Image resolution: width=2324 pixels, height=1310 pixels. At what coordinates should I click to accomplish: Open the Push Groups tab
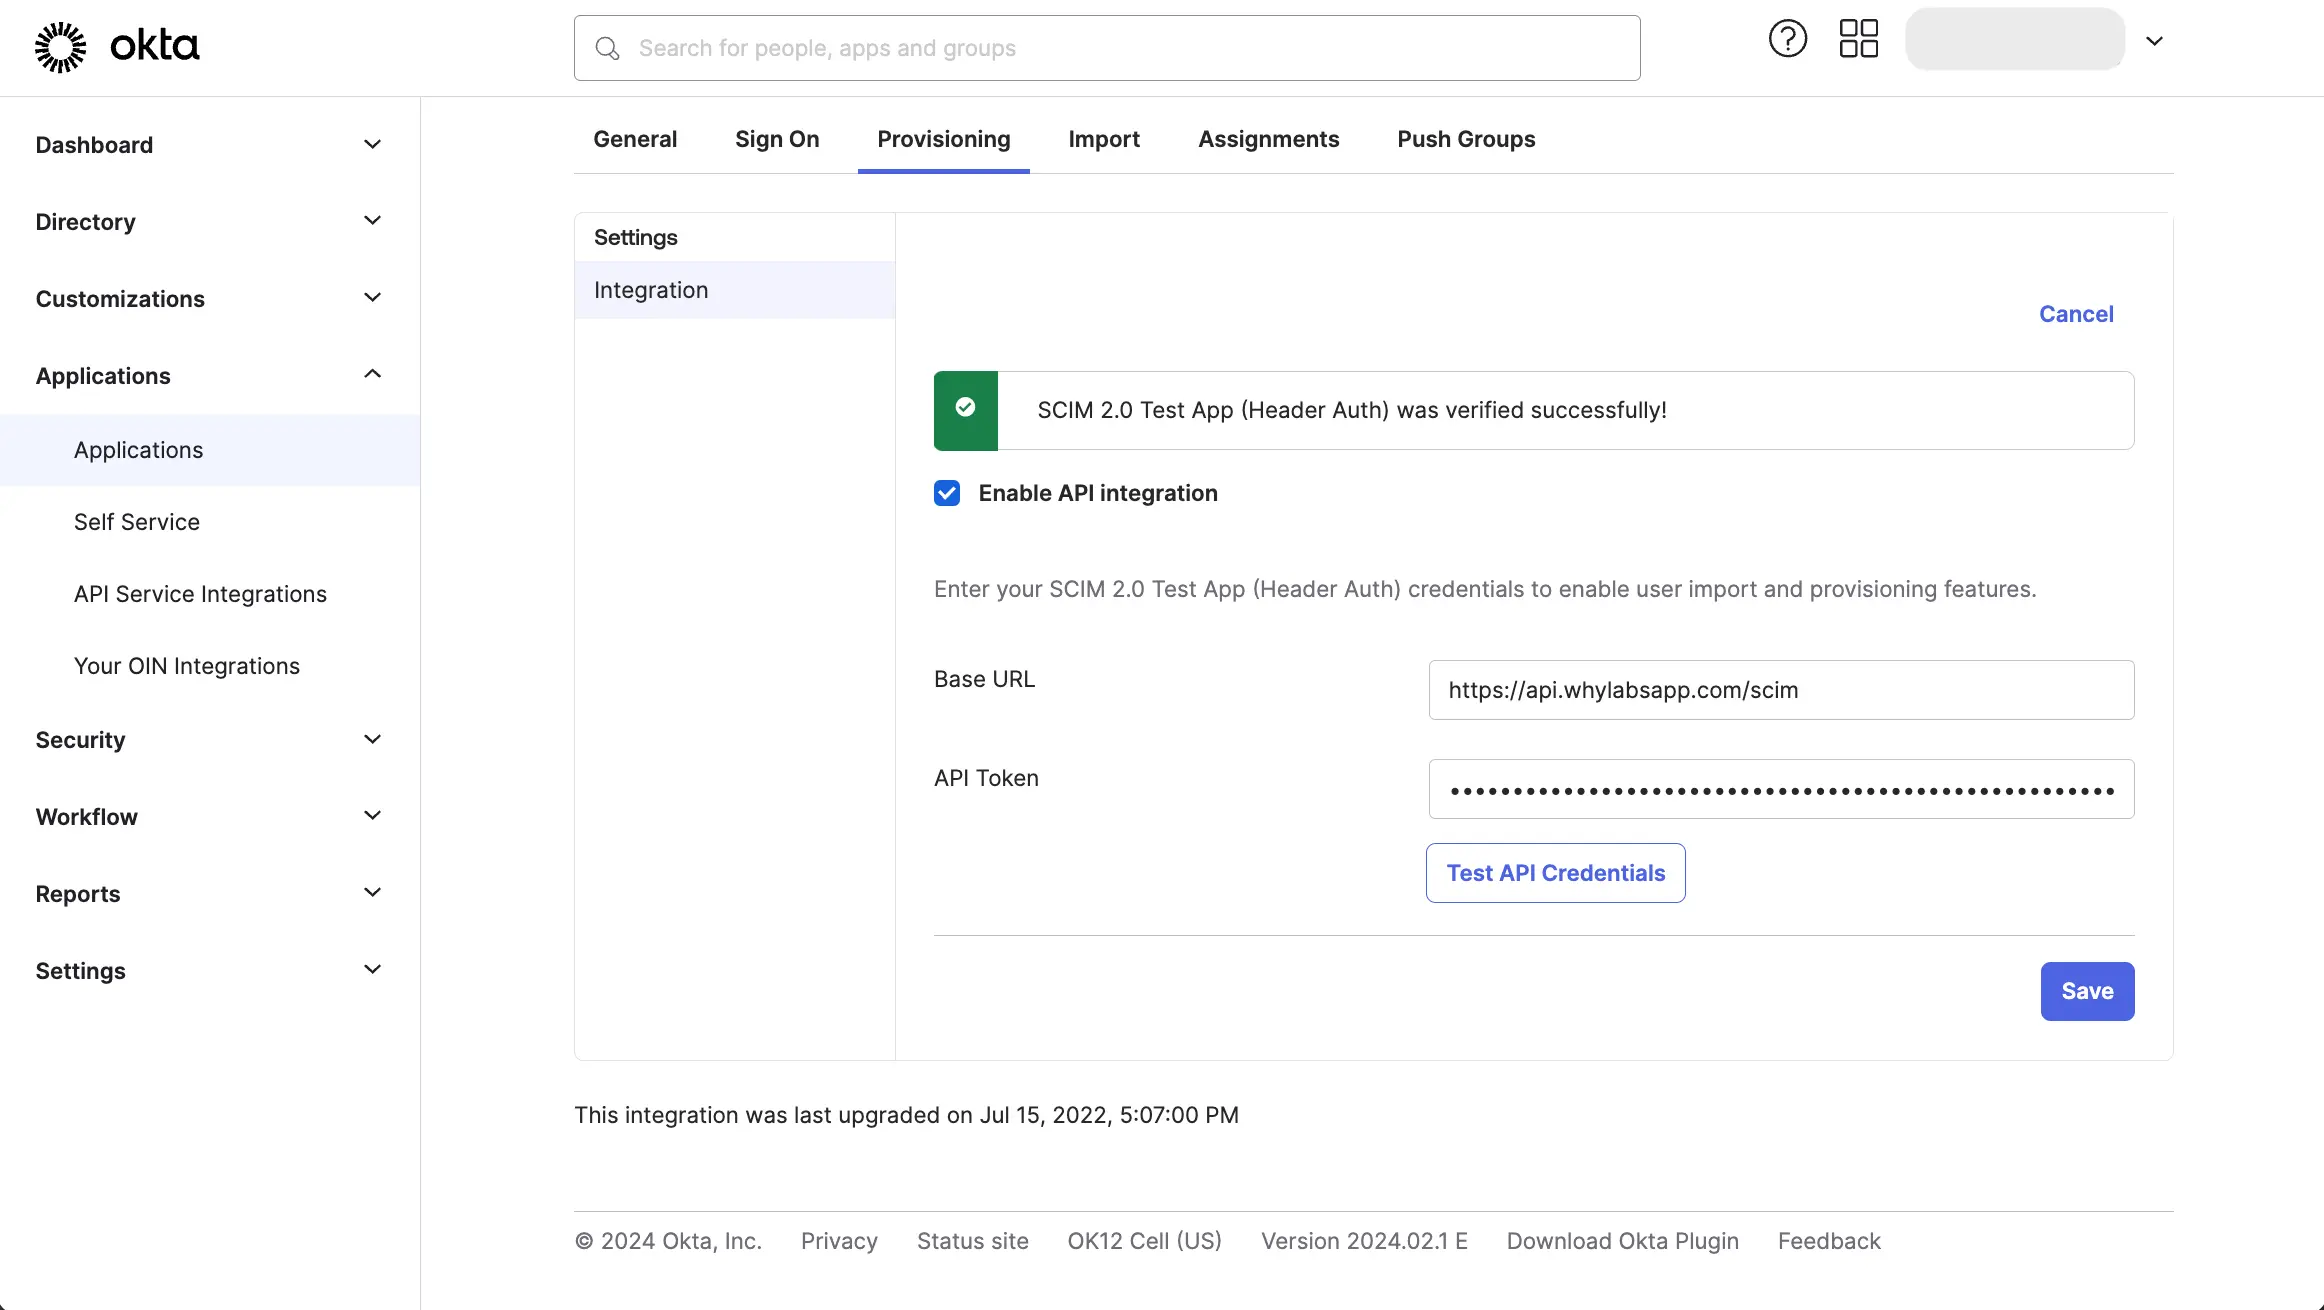(1465, 139)
